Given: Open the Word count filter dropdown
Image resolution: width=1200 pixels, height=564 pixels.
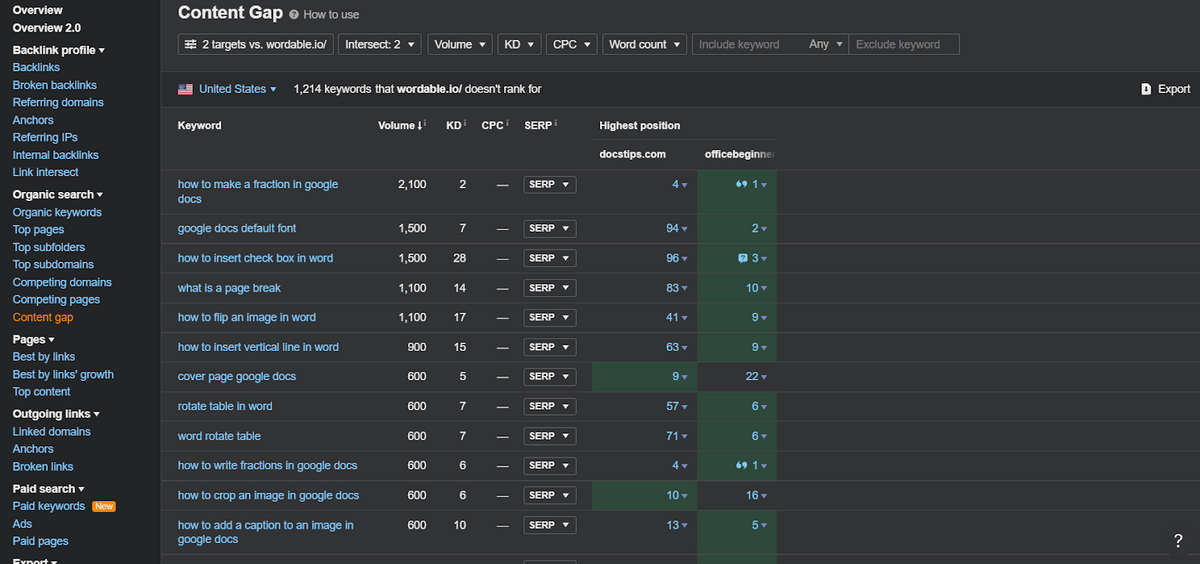Looking at the screenshot, I should point(644,44).
